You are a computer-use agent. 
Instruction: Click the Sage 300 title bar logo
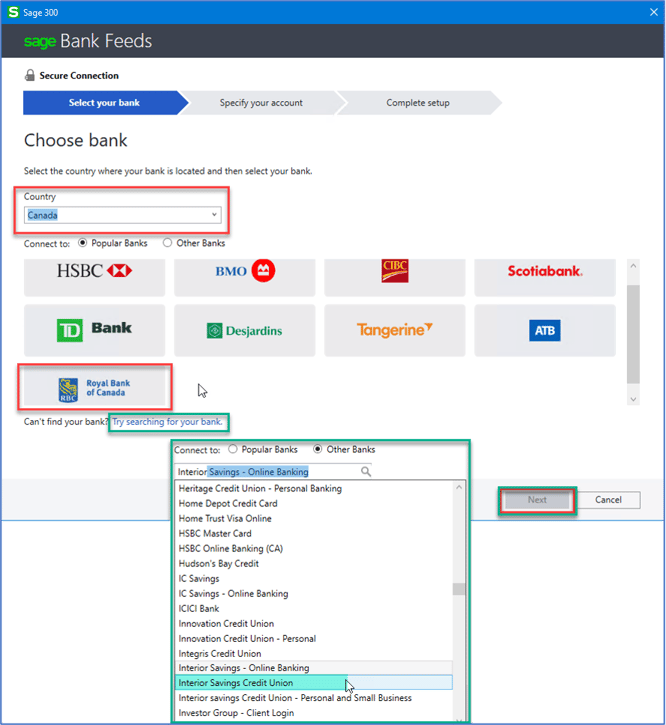(13, 12)
